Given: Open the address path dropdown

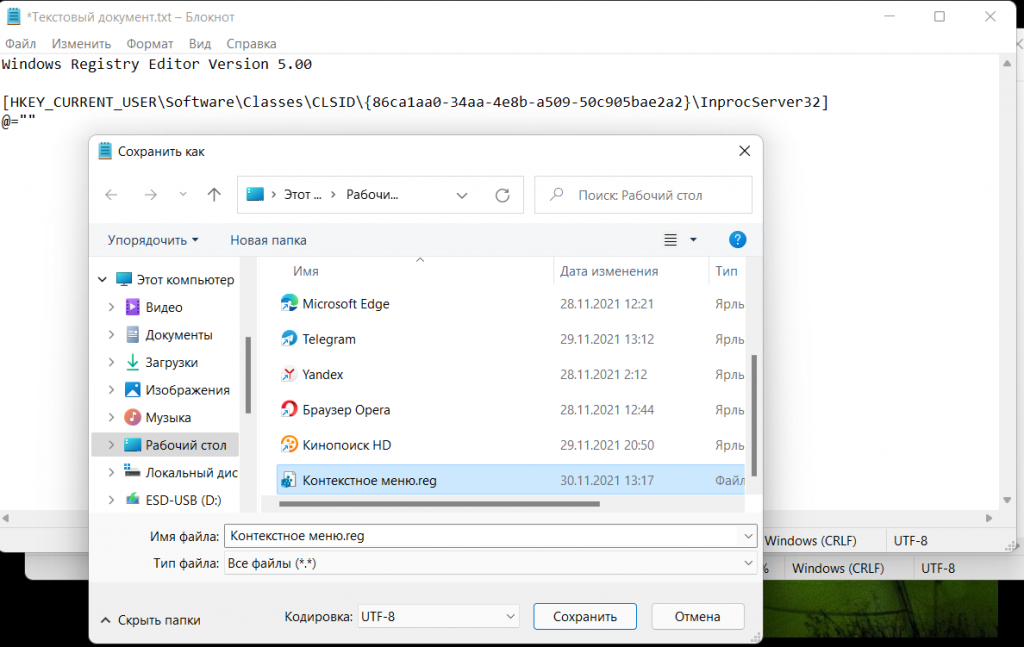Looking at the screenshot, I should tap(462, 195).
